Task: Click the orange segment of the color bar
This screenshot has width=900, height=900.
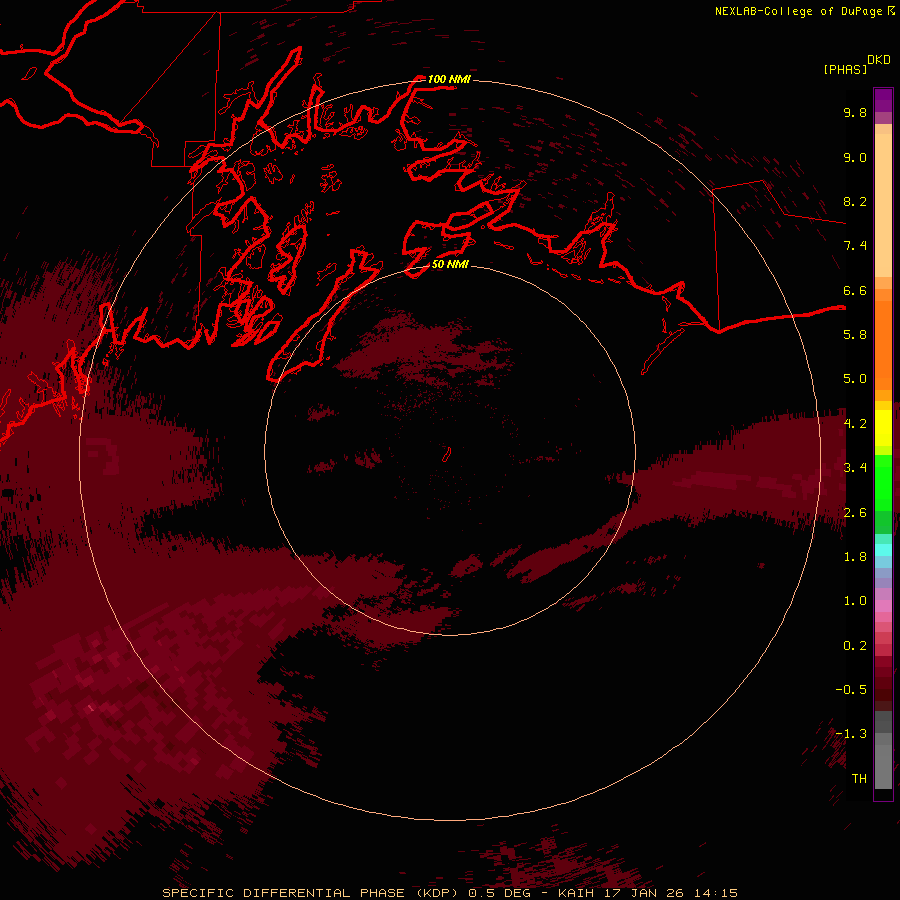Action: pyautogui.click(x=883, y=346)
